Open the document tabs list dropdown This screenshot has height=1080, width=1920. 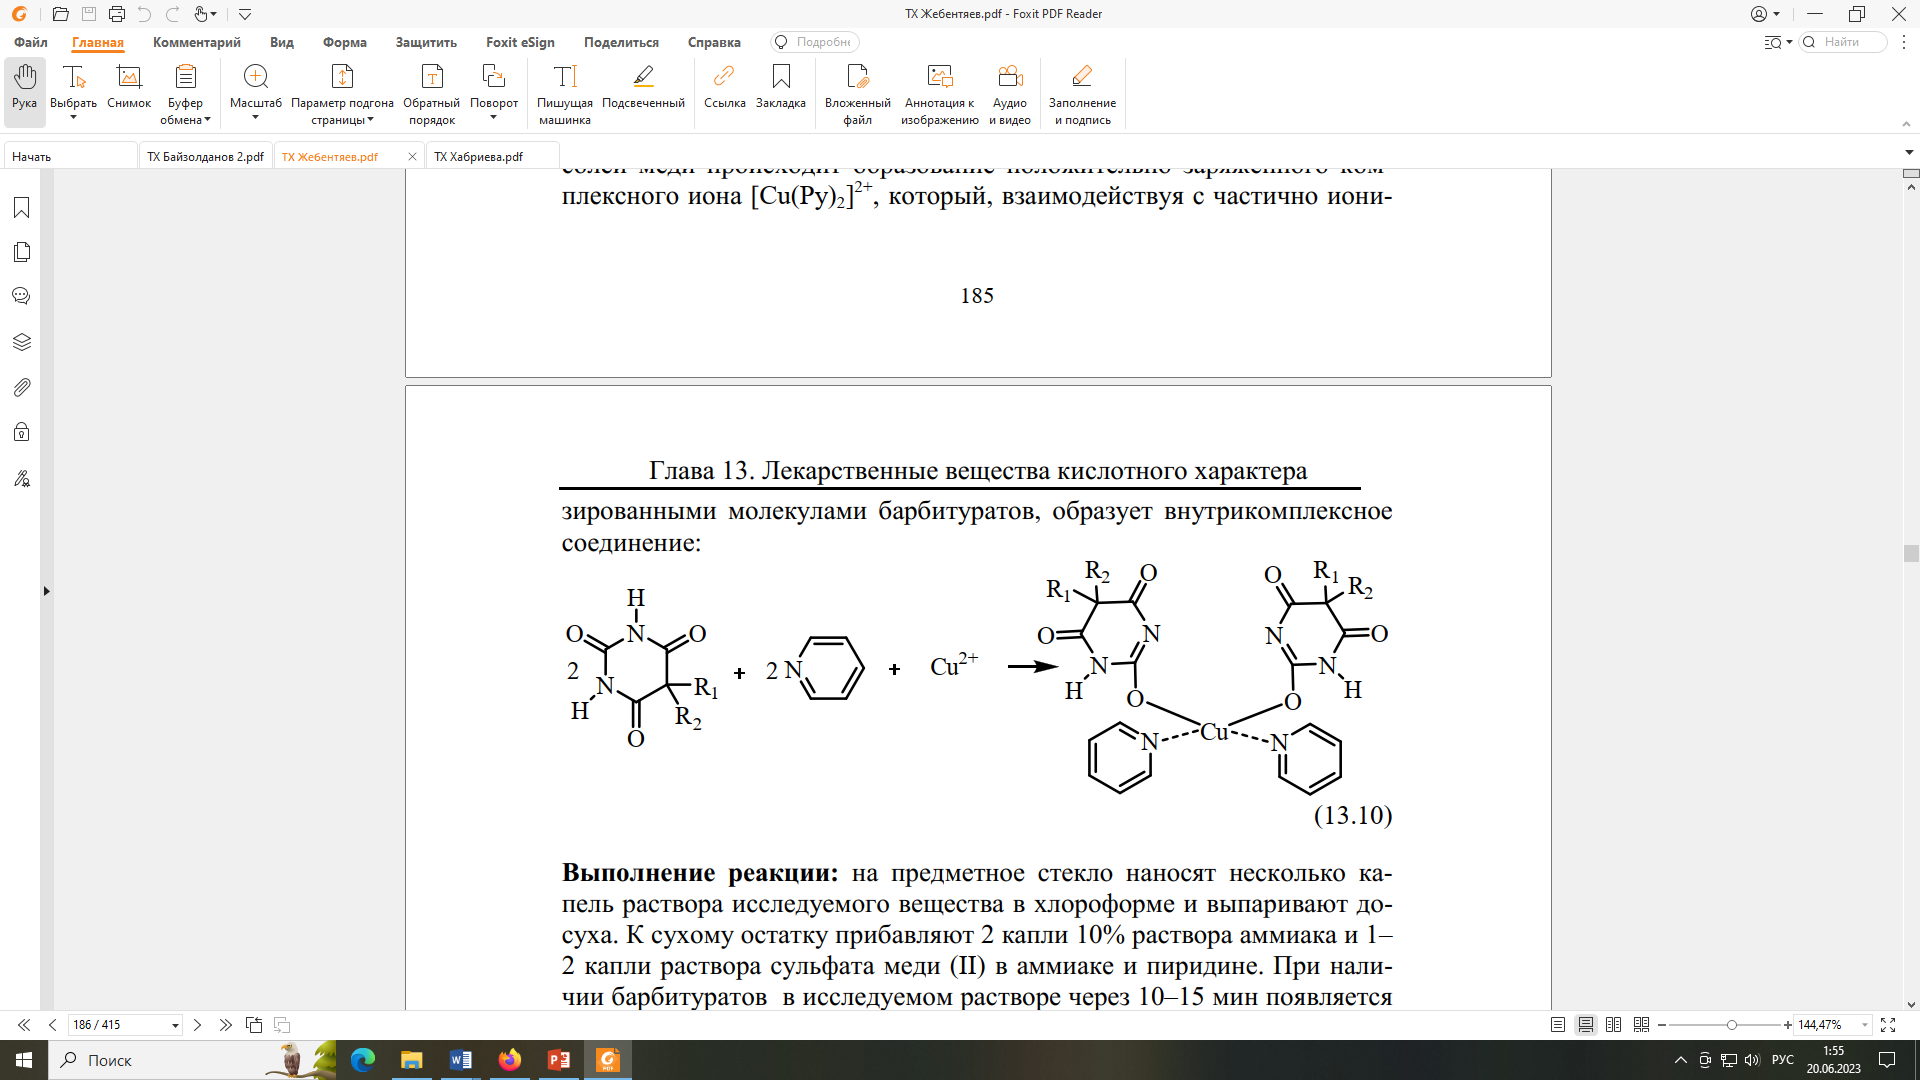pyautogui.click(x=1909, y=153)
